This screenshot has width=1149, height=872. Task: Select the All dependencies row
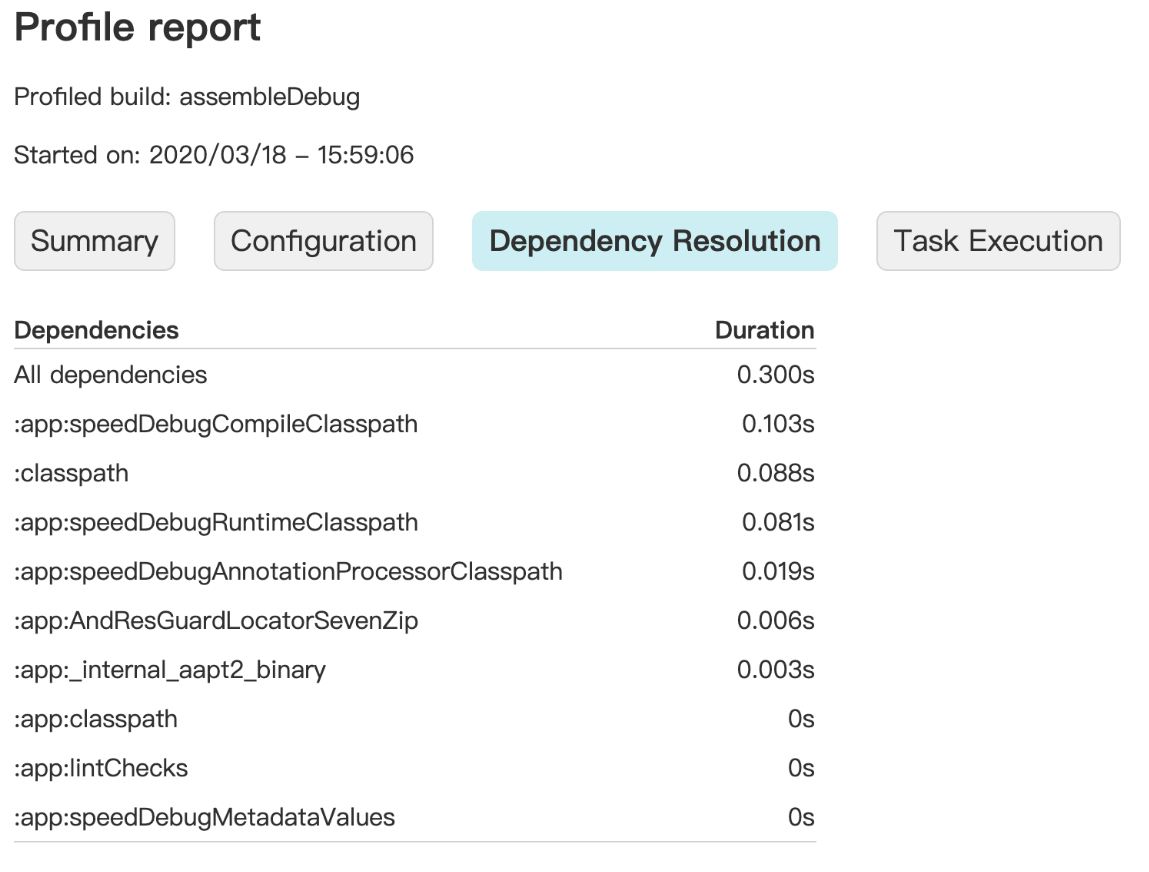point(110,374)
